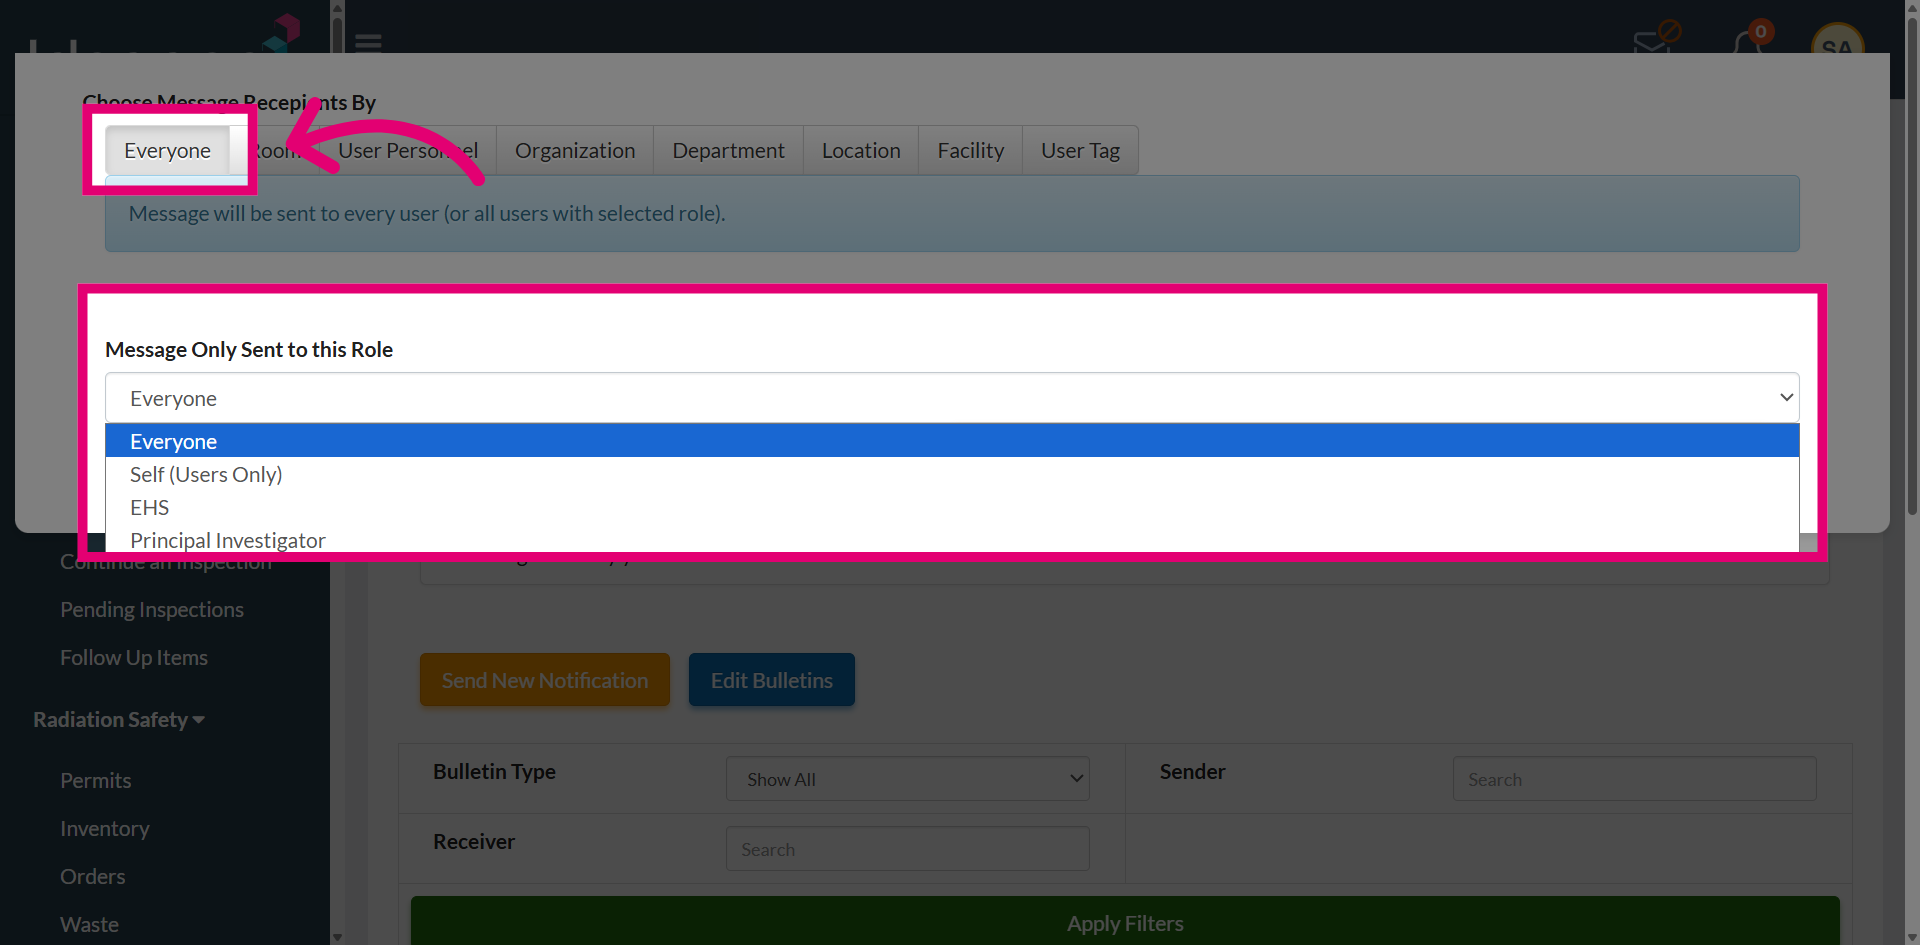The height and width of the screenshot is (945, 1920).
Task: Choose the highlighted Everyone role option
Action: [x=952, y=441]
